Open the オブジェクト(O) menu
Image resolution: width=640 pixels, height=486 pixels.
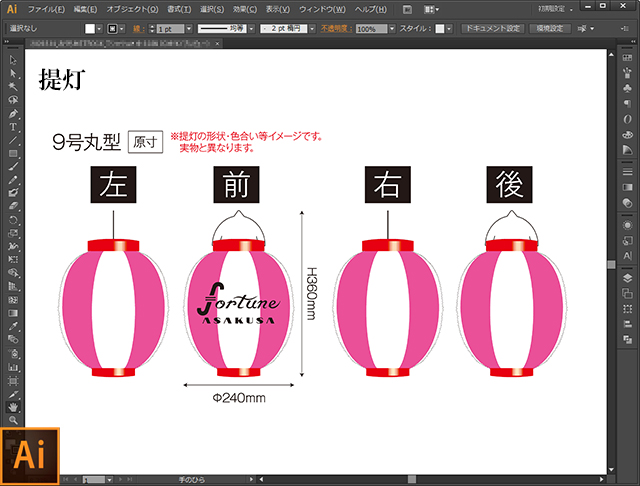132,9
